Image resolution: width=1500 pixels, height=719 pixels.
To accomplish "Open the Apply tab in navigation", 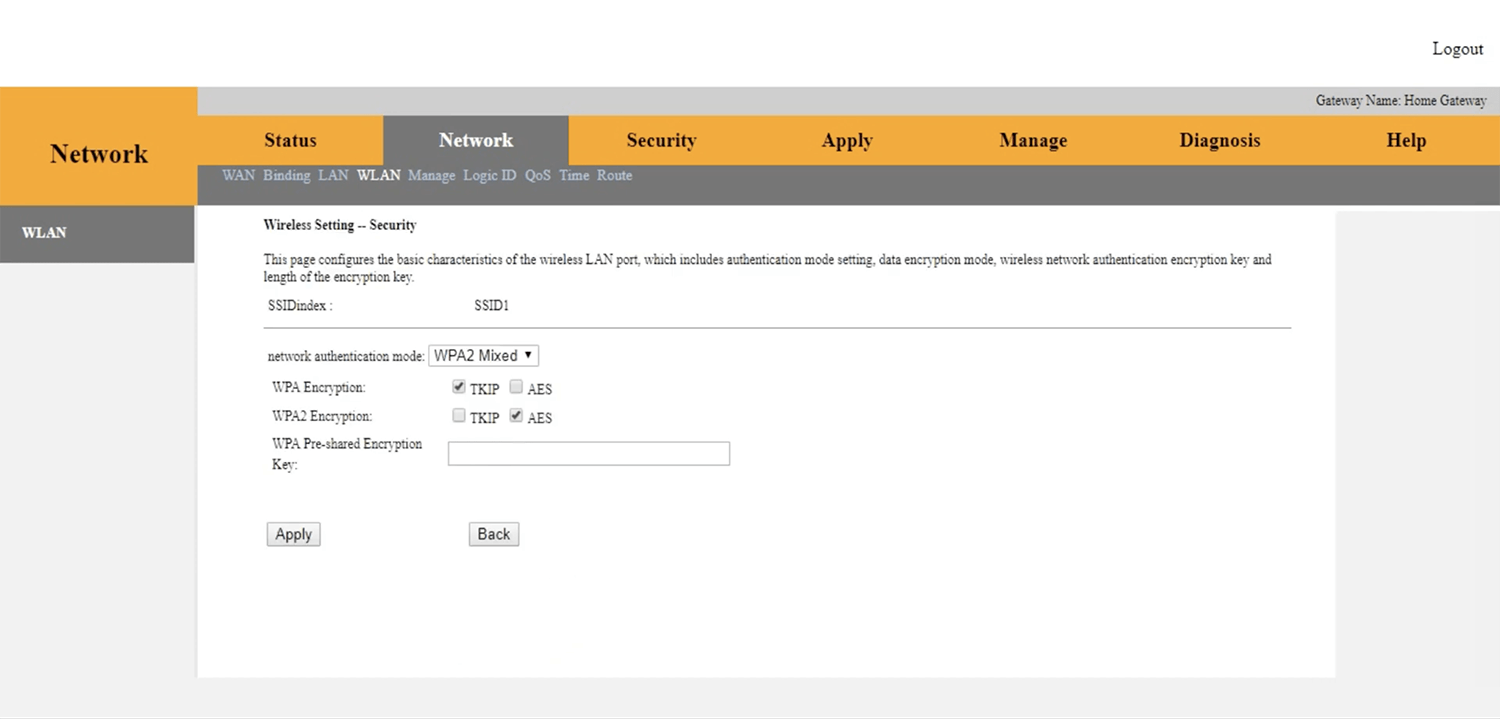I will click(x=847, y=141).
